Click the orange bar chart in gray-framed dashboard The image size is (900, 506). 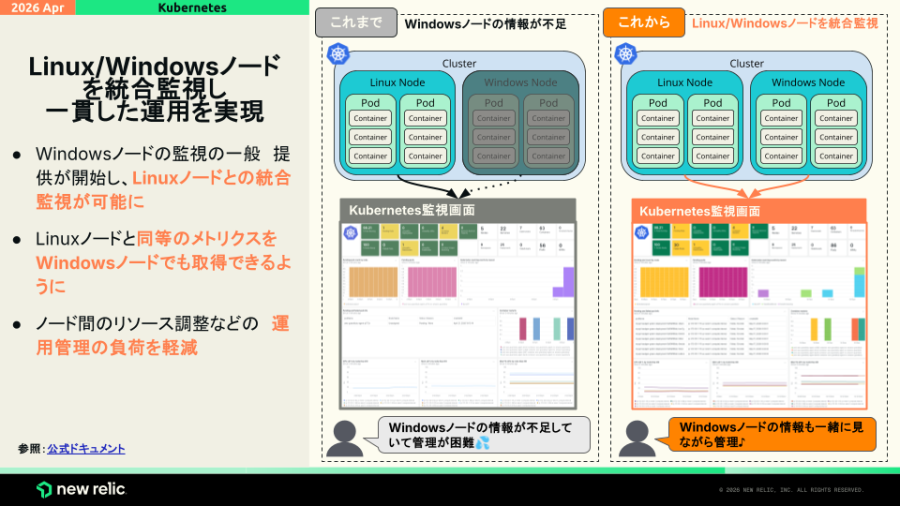tap(373, 282)
